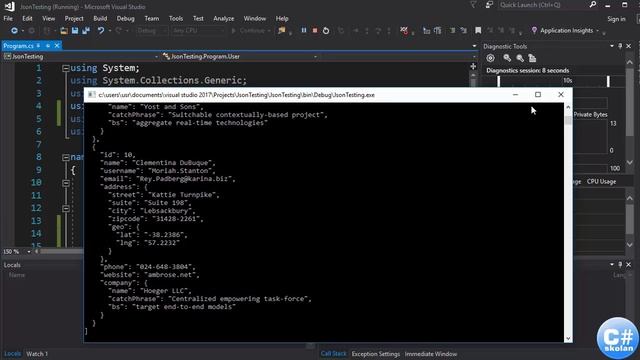The image size is (640, 360).
Task: Open the File menu
Action: click(8, 19)
